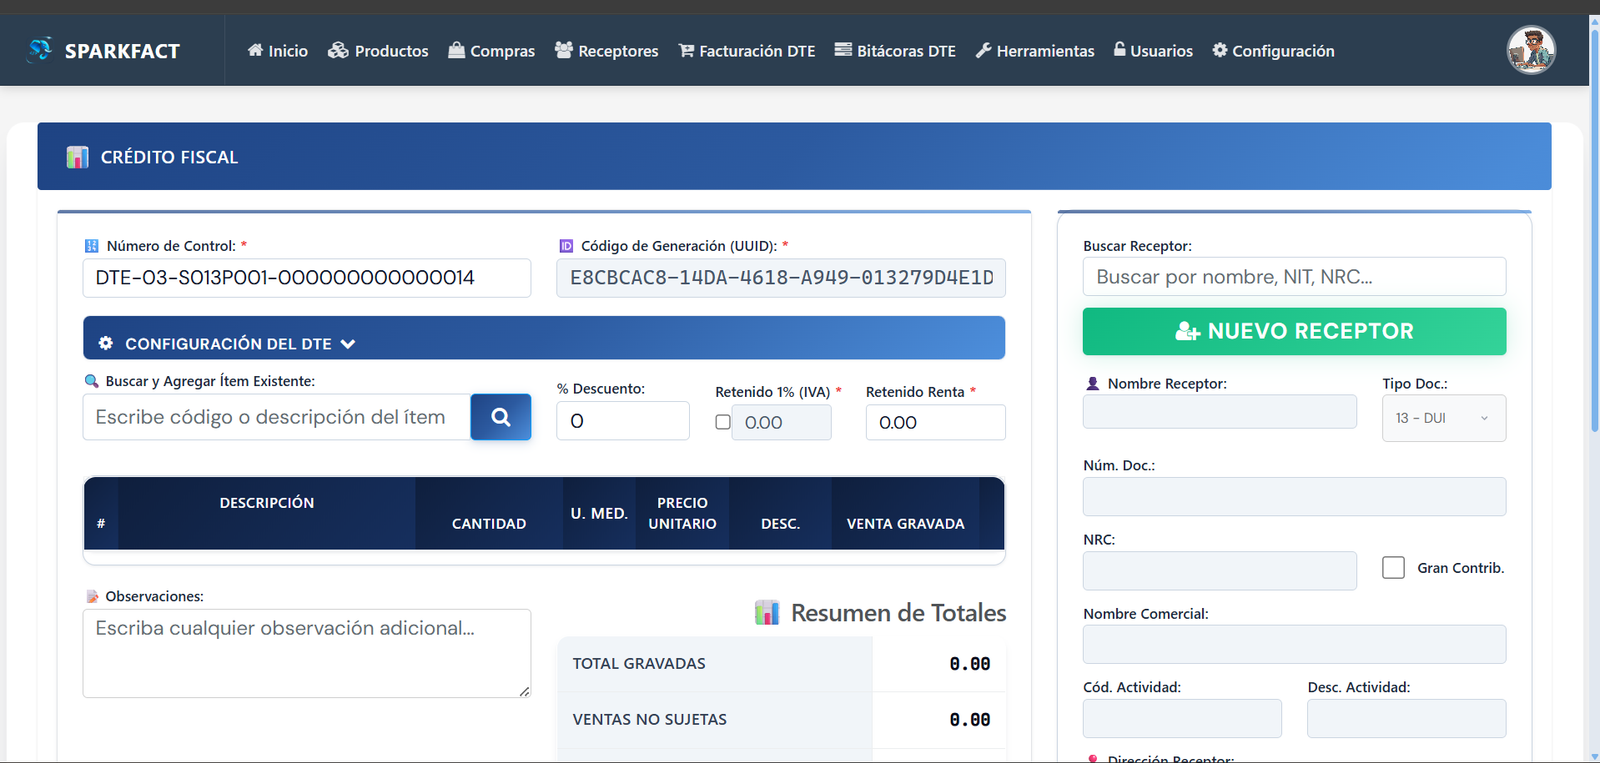
Task: Open the Tipo Doc. dropdown
Action: tap(1443, 418)
